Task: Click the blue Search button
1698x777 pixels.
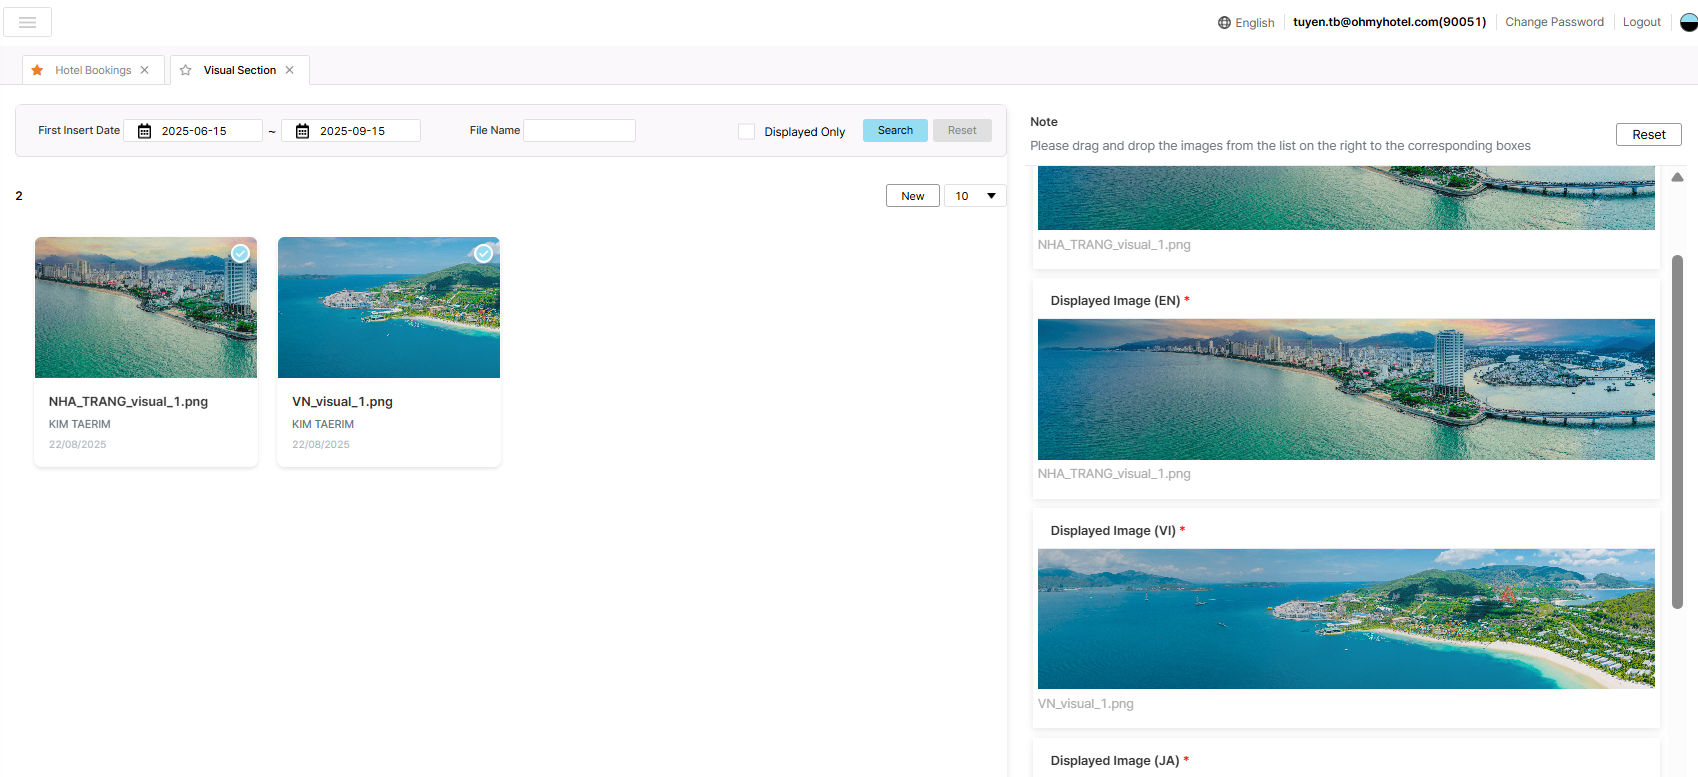Action: tap(895, 131)
